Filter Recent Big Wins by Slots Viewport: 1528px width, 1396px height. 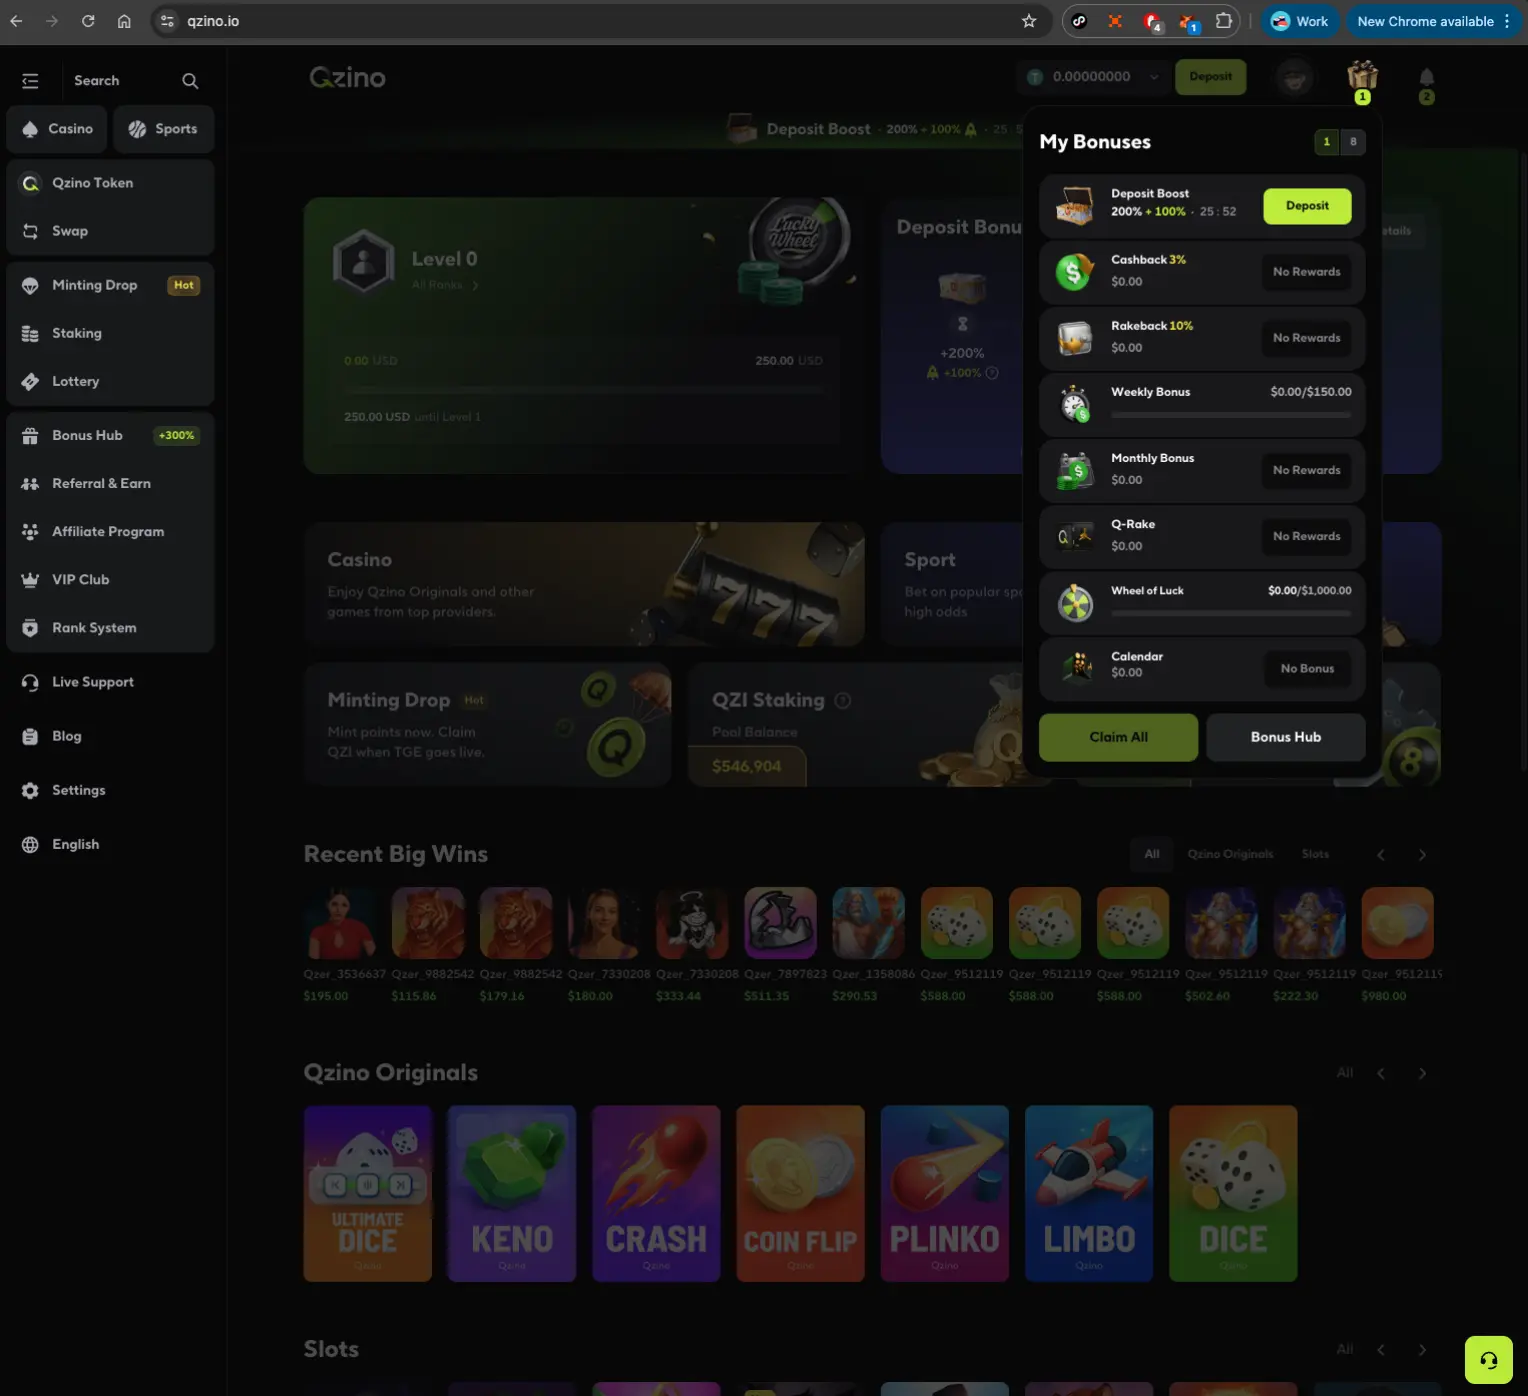pos(1315,854)
